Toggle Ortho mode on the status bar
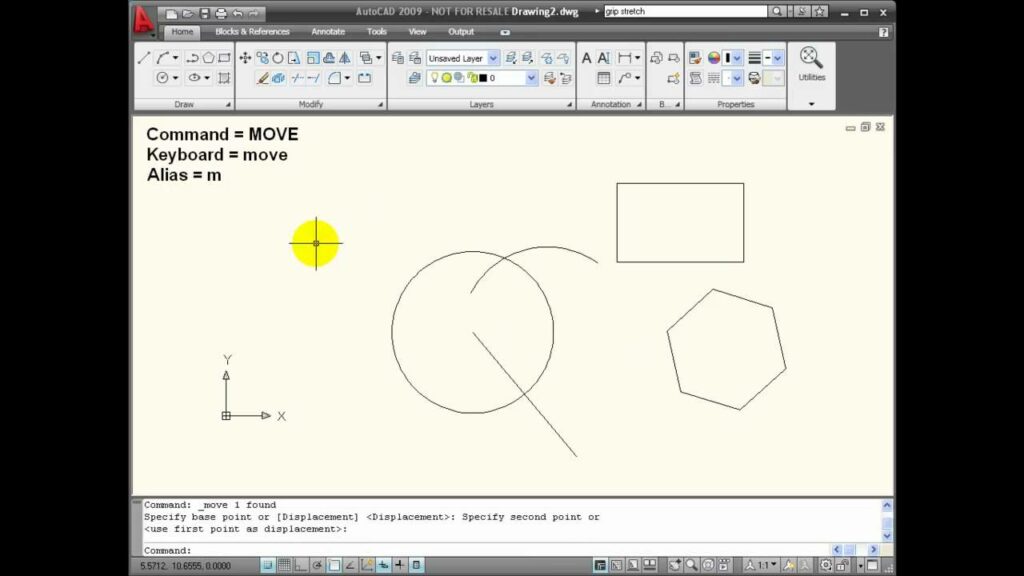Viewport: 1024px width, 576px height. (299, 565)
